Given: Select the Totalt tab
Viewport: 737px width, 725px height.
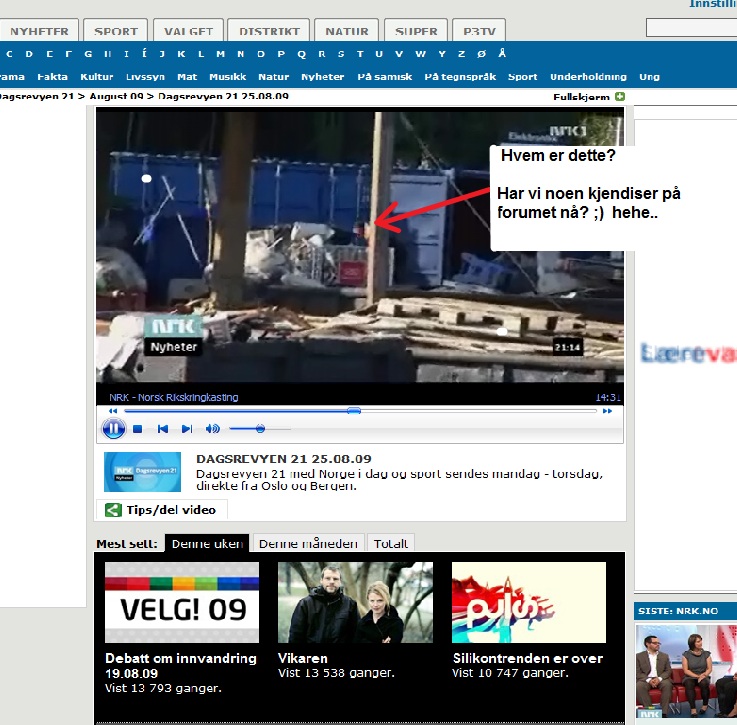Looking at the screenshot, I should (x=391, y=544).
